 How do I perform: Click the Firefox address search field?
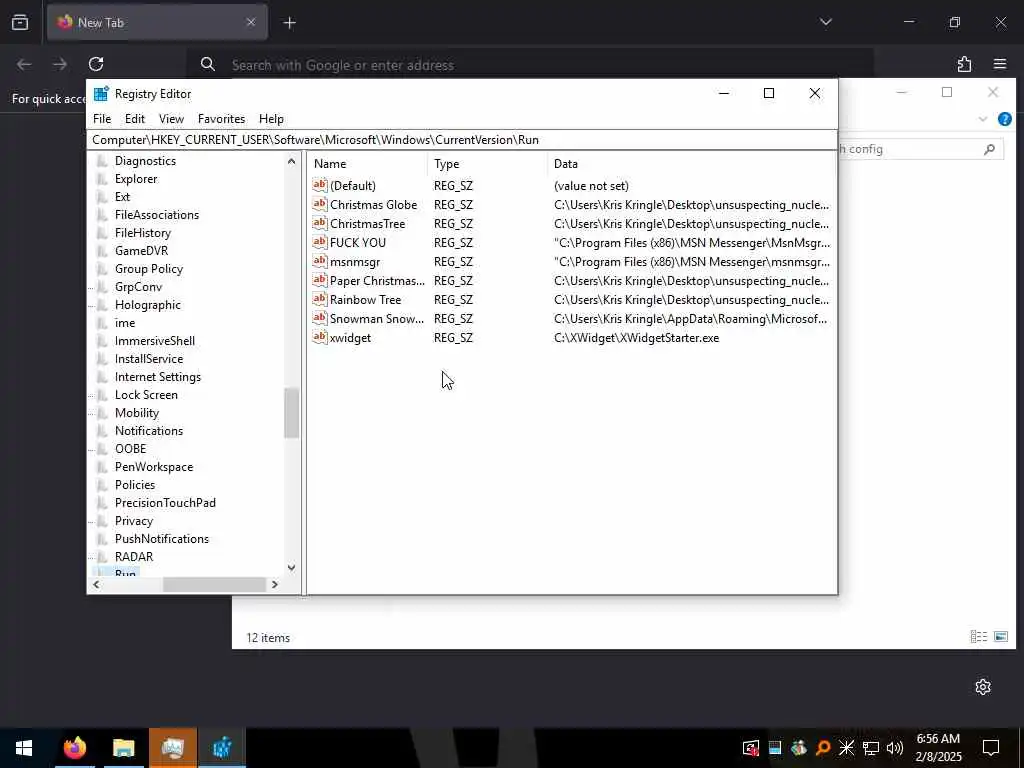pos(530,65)
